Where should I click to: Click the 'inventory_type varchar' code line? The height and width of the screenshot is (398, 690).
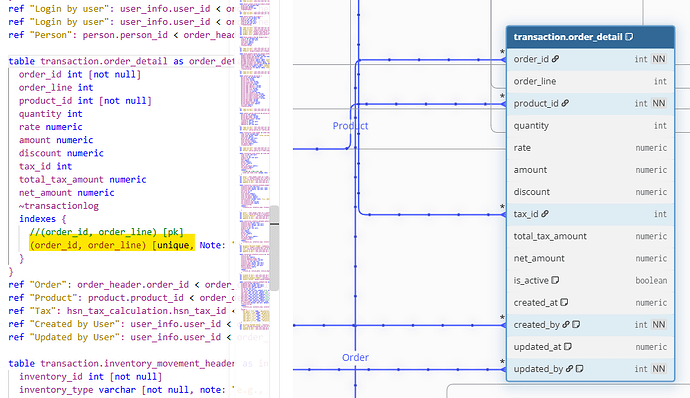coord(128,390)
